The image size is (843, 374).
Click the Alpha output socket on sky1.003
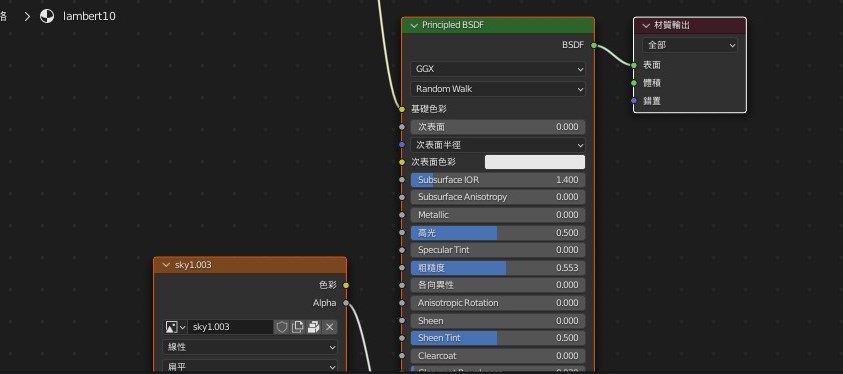click(x=346, y=303)
